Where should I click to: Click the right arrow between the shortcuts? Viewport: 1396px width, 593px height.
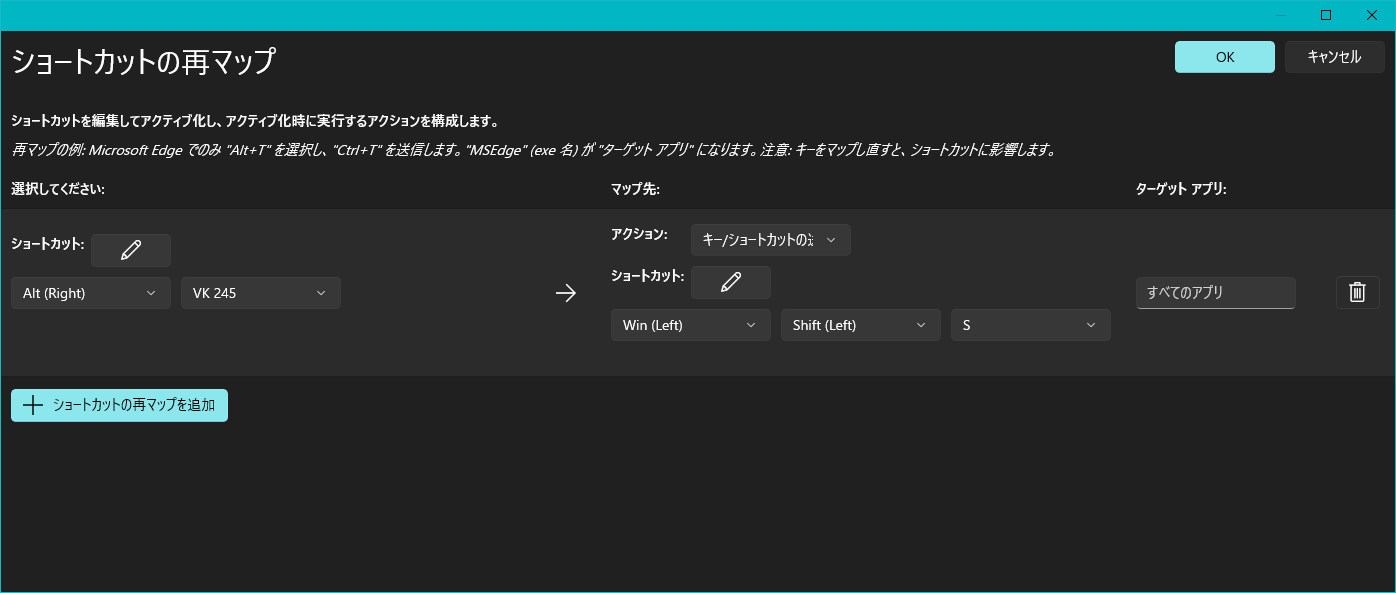[x=566, y=293]
